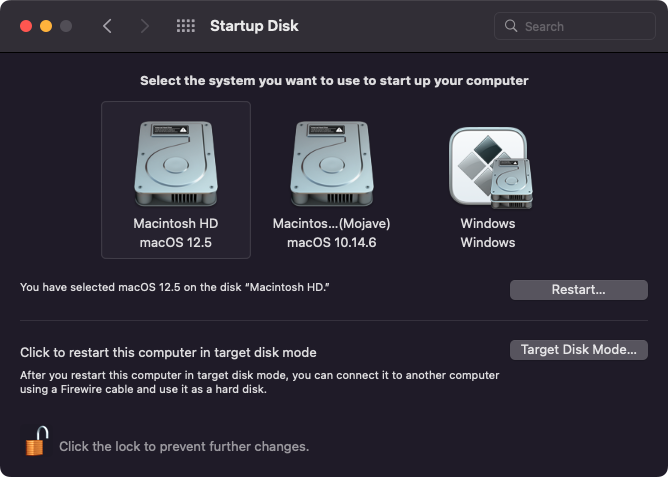Viewport: 668px width, 477px height.
Task: Go back using the left chevron
Action: click(108, 26)
